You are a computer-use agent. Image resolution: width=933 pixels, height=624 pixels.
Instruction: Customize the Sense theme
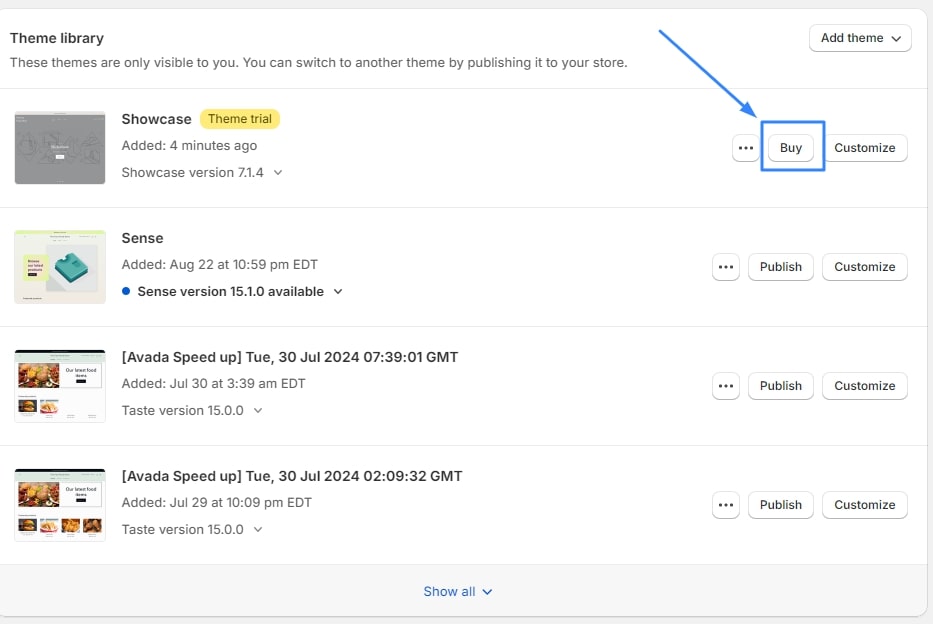(865, 267)
